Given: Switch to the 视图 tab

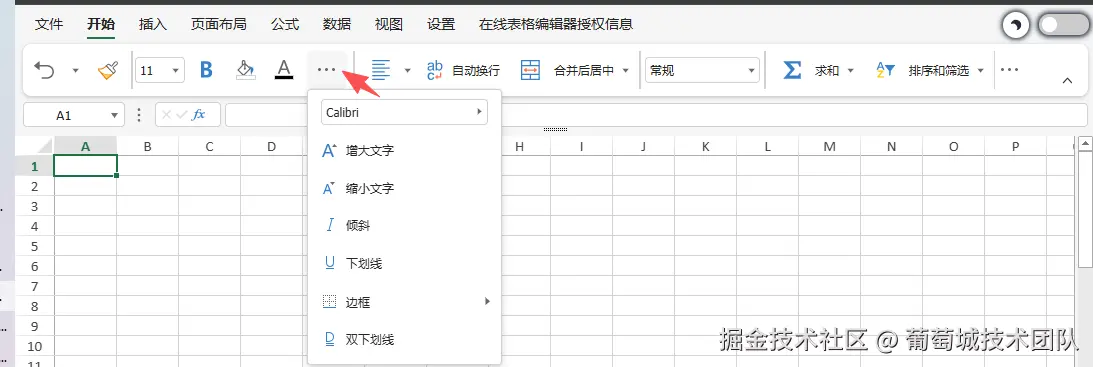Looking at the screenshot, I should point(388,24).
